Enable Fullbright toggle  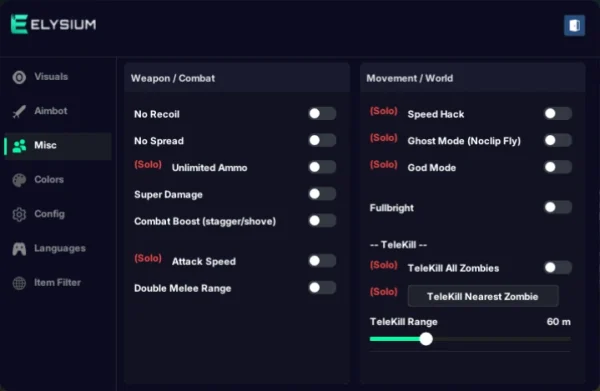click(x=558, y=207)
